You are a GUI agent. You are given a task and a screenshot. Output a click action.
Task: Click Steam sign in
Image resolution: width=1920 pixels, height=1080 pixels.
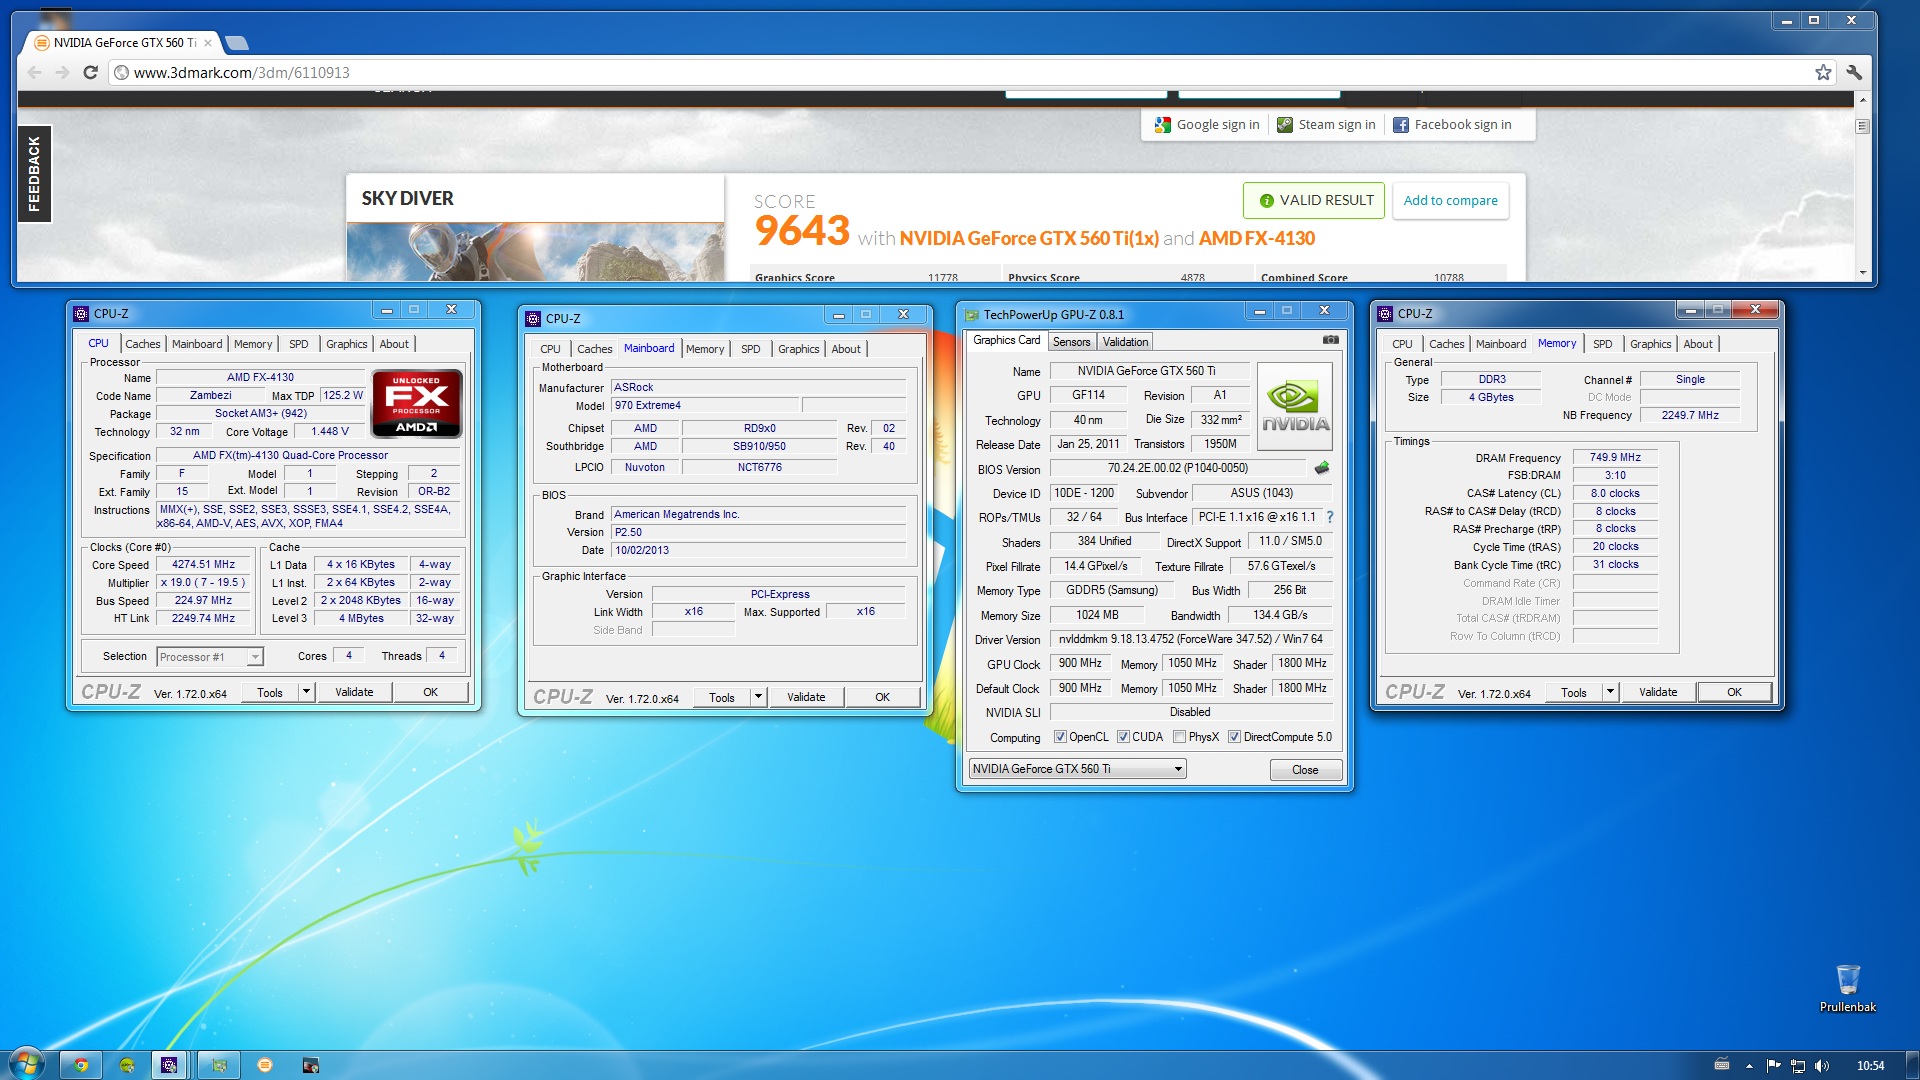point(1326,124)
